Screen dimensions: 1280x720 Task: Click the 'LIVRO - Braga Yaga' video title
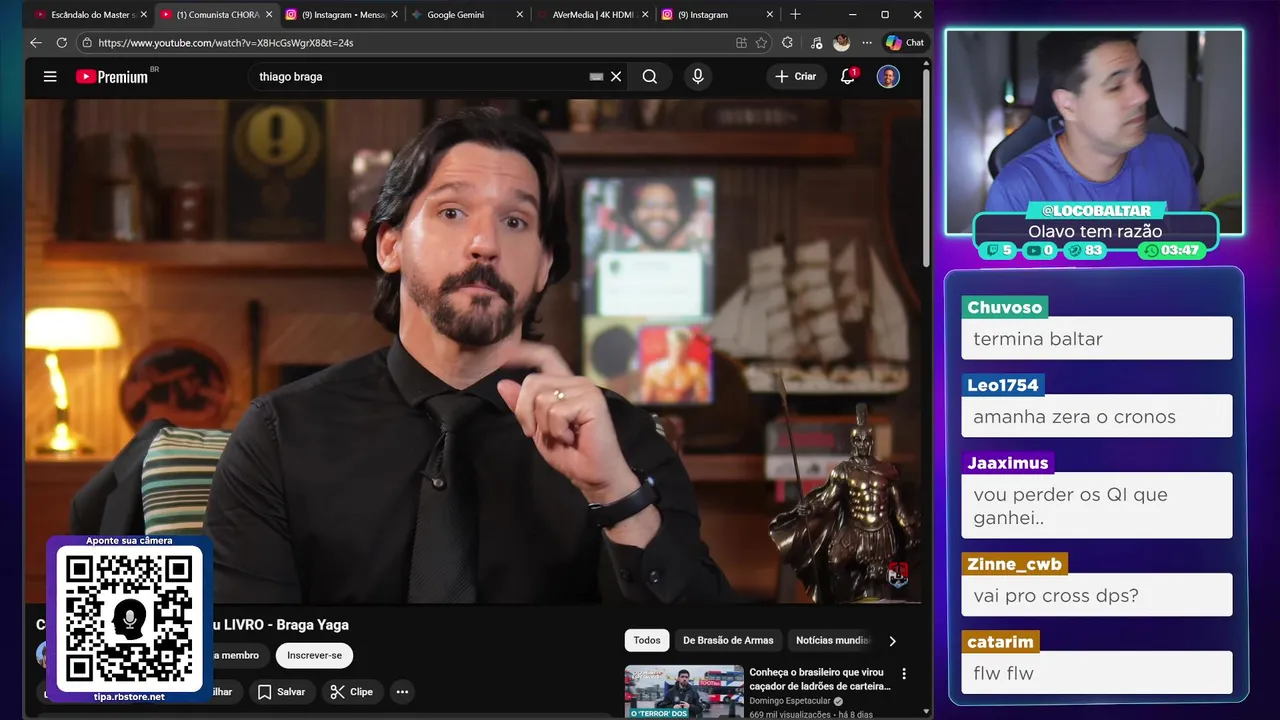[x=285, y=625]
